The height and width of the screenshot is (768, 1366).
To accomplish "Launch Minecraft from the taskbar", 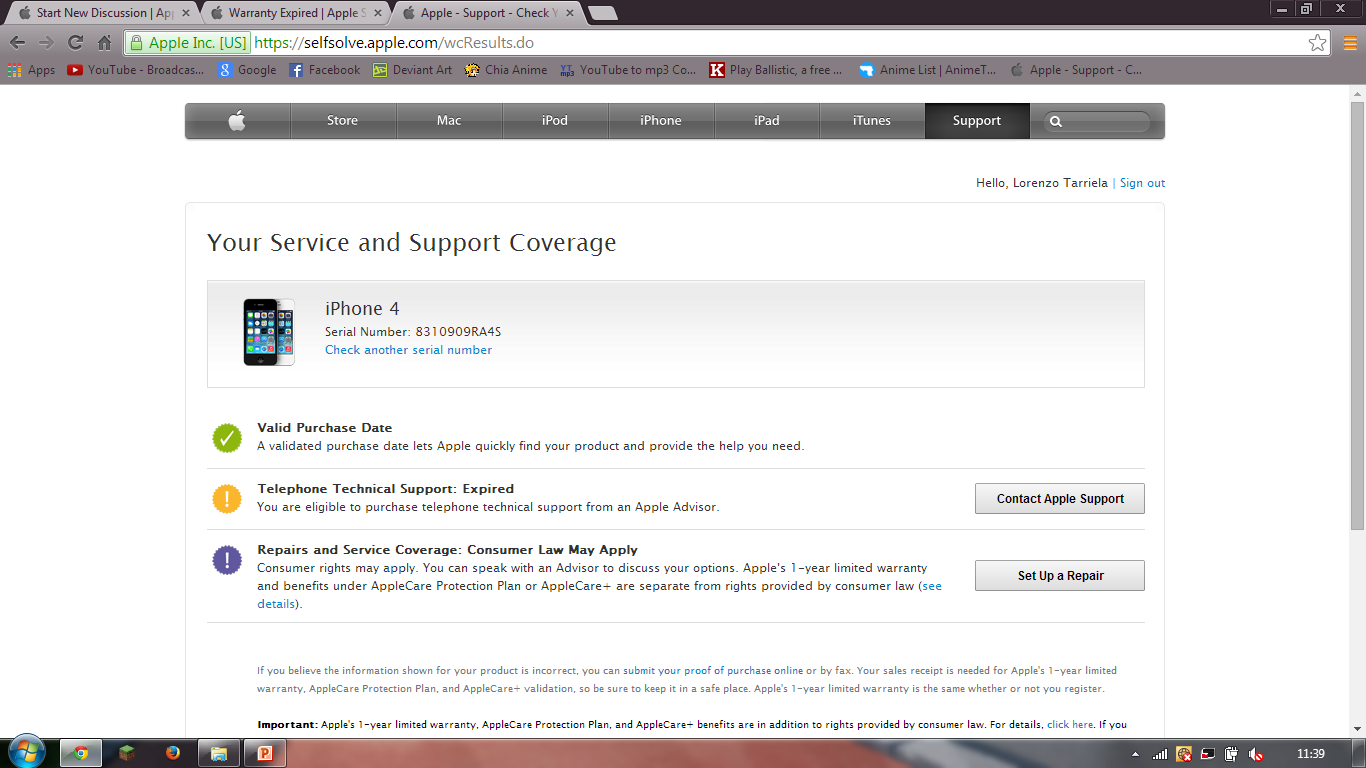I will [127, 753].
